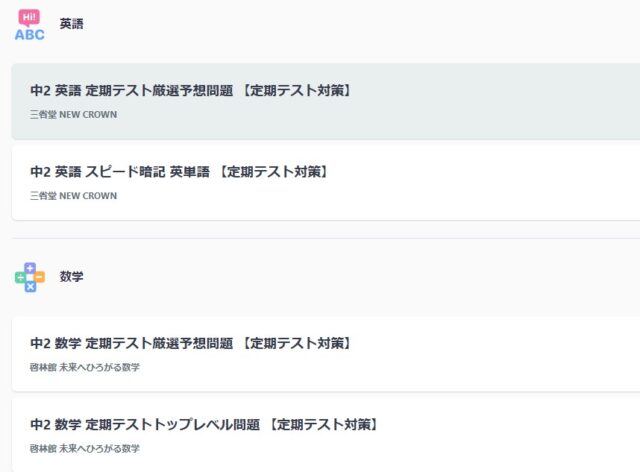The height and width of the screenshot is (472, 640).
Task: Click the green divide tile of math icon
Action: [21, 277]
